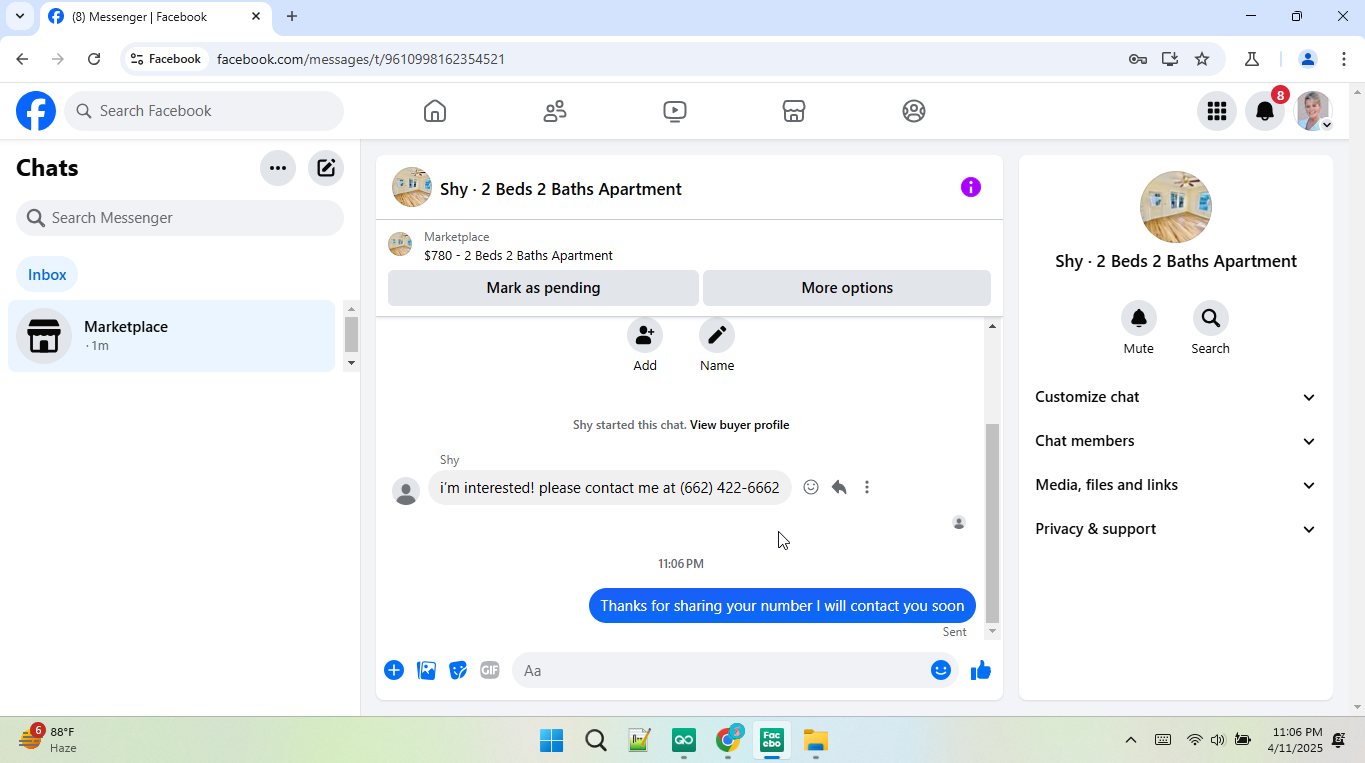Open the Facebook menu grid icon
This screenshot has width=1365, height=763.
pyautogui.click(x=1217, y=111)
